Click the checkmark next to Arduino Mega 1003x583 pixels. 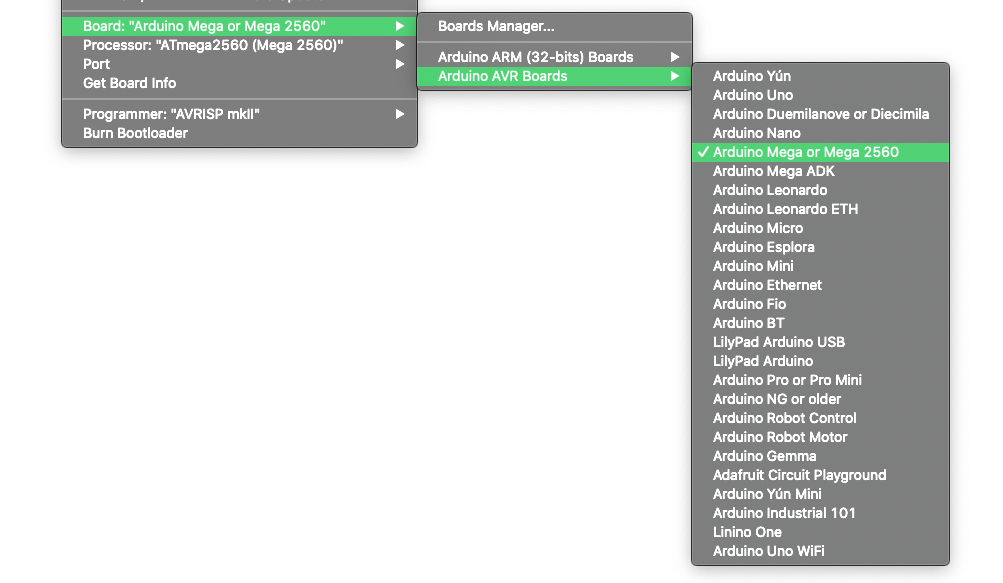703,152
